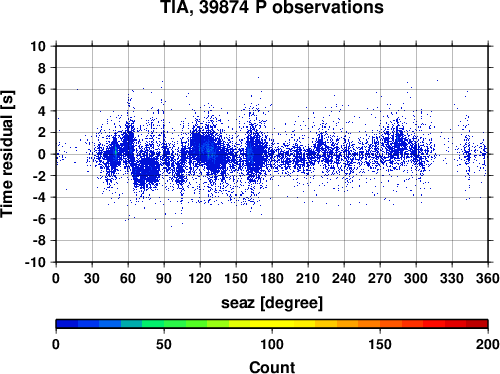The width and height of the screenshot is (500, 374).
Task: Click the 'Time residual [s]' y-axis label
Action: pyautogui.click(x=7, y=154)
